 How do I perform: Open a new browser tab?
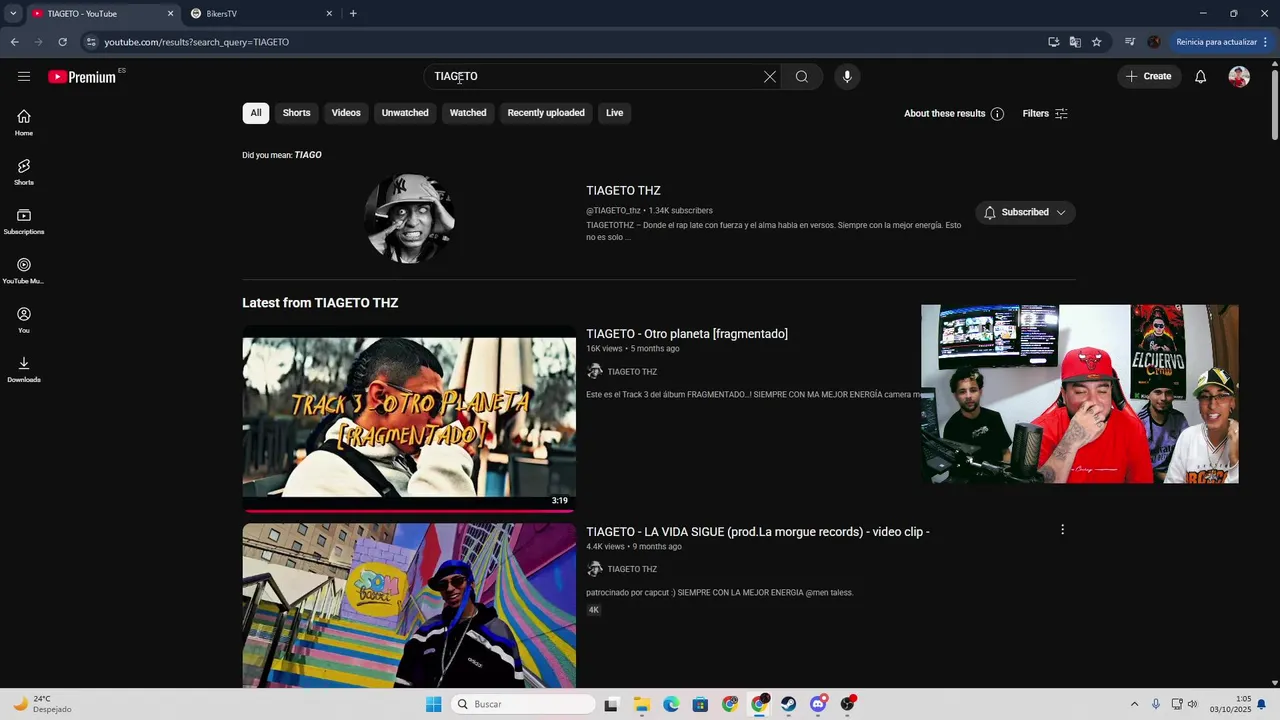tap(353, 14)
